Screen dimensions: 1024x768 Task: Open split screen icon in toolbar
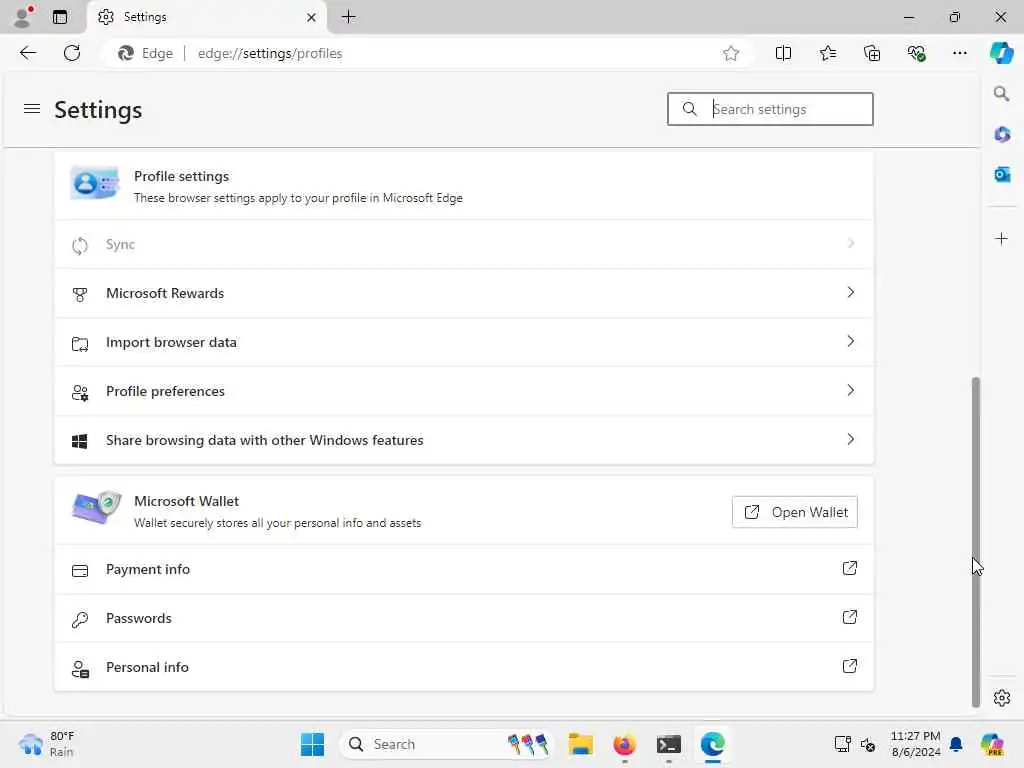[x=783, y=54]
